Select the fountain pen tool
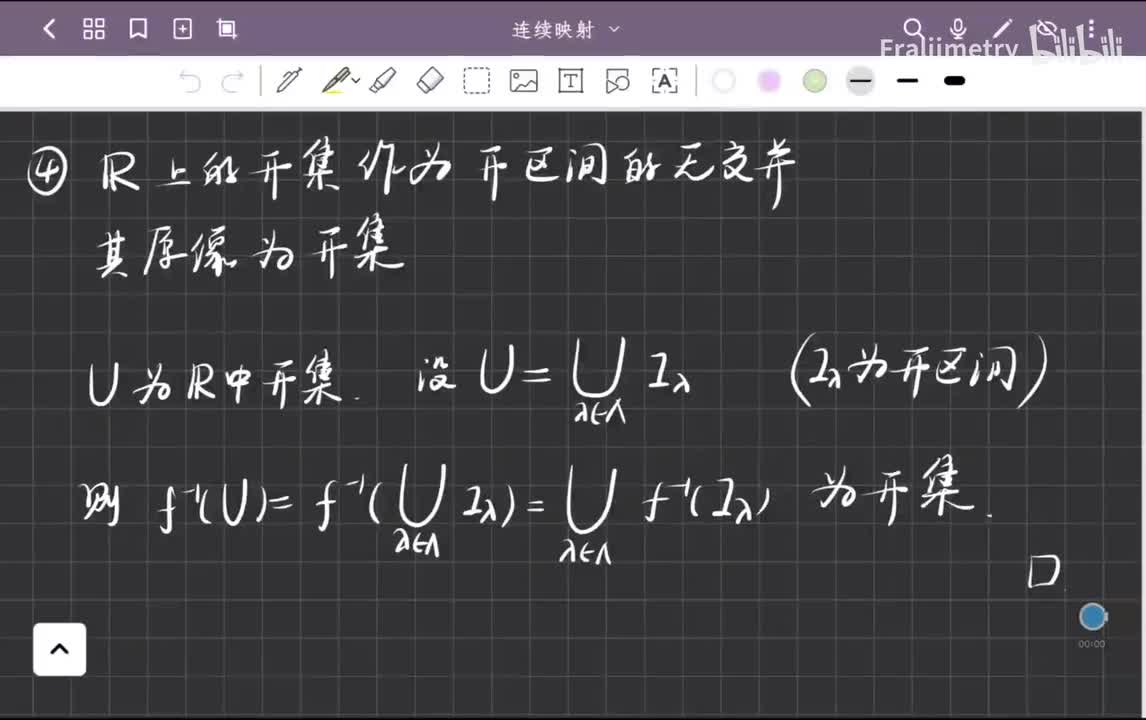 (289, 80)
